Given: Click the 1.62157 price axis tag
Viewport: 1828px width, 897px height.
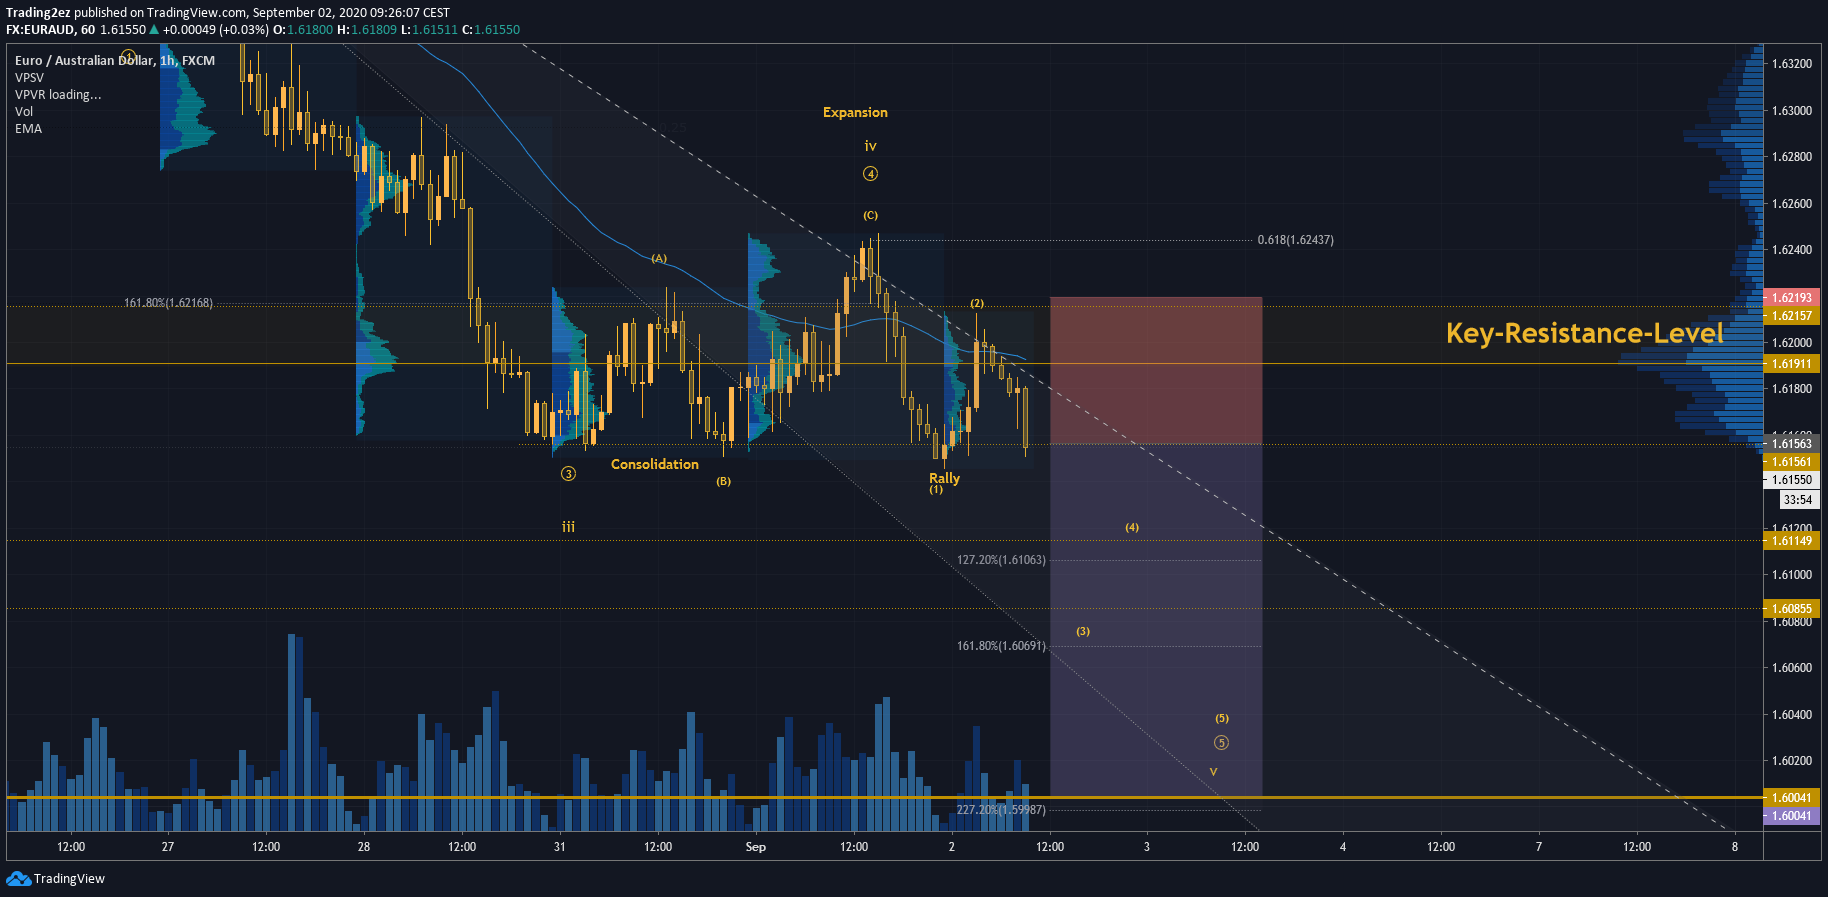Looking at the screenshot, I should click(1791, 315).
